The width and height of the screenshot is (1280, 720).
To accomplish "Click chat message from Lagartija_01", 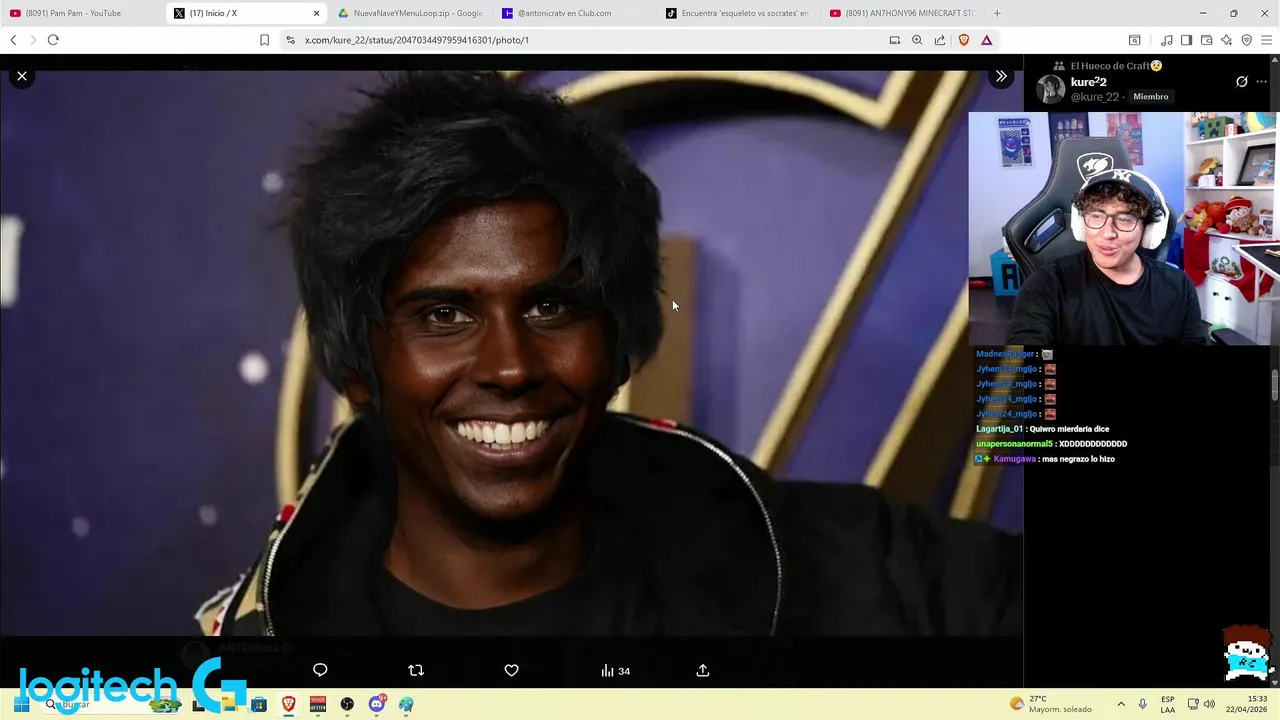I will (1043, 429).
